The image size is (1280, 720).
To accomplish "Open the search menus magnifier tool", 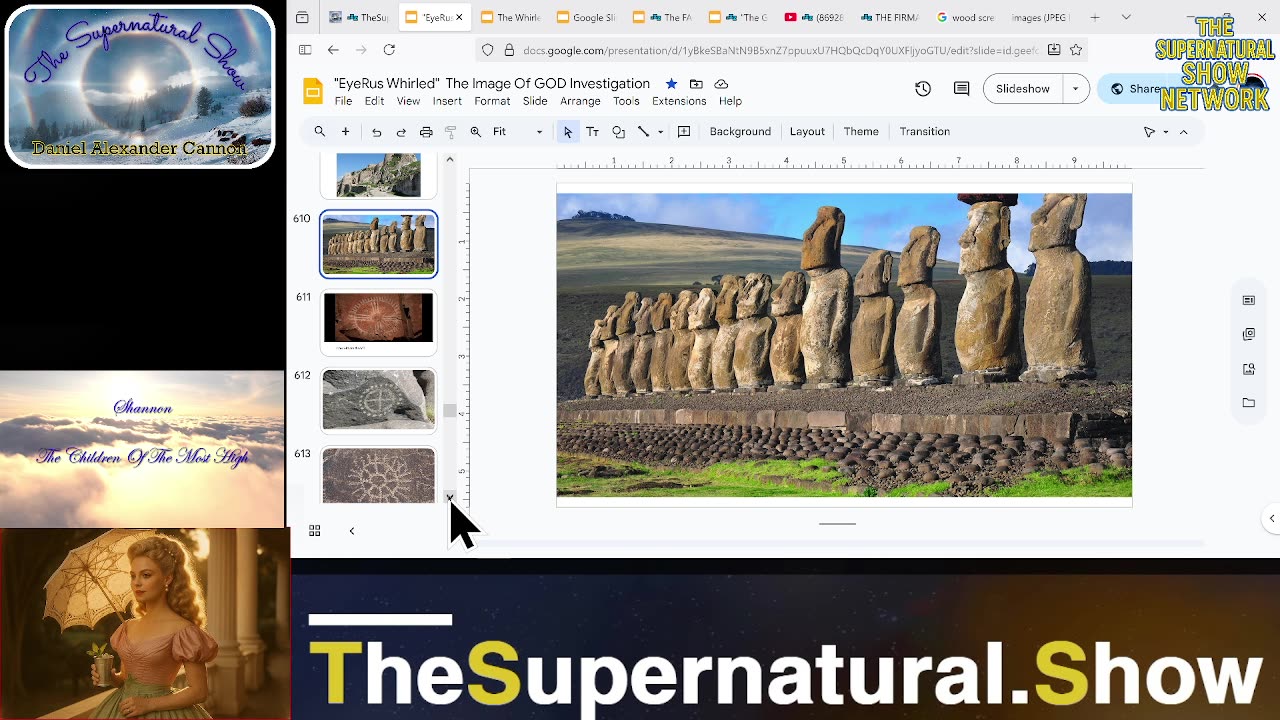I will click(320, 132).
